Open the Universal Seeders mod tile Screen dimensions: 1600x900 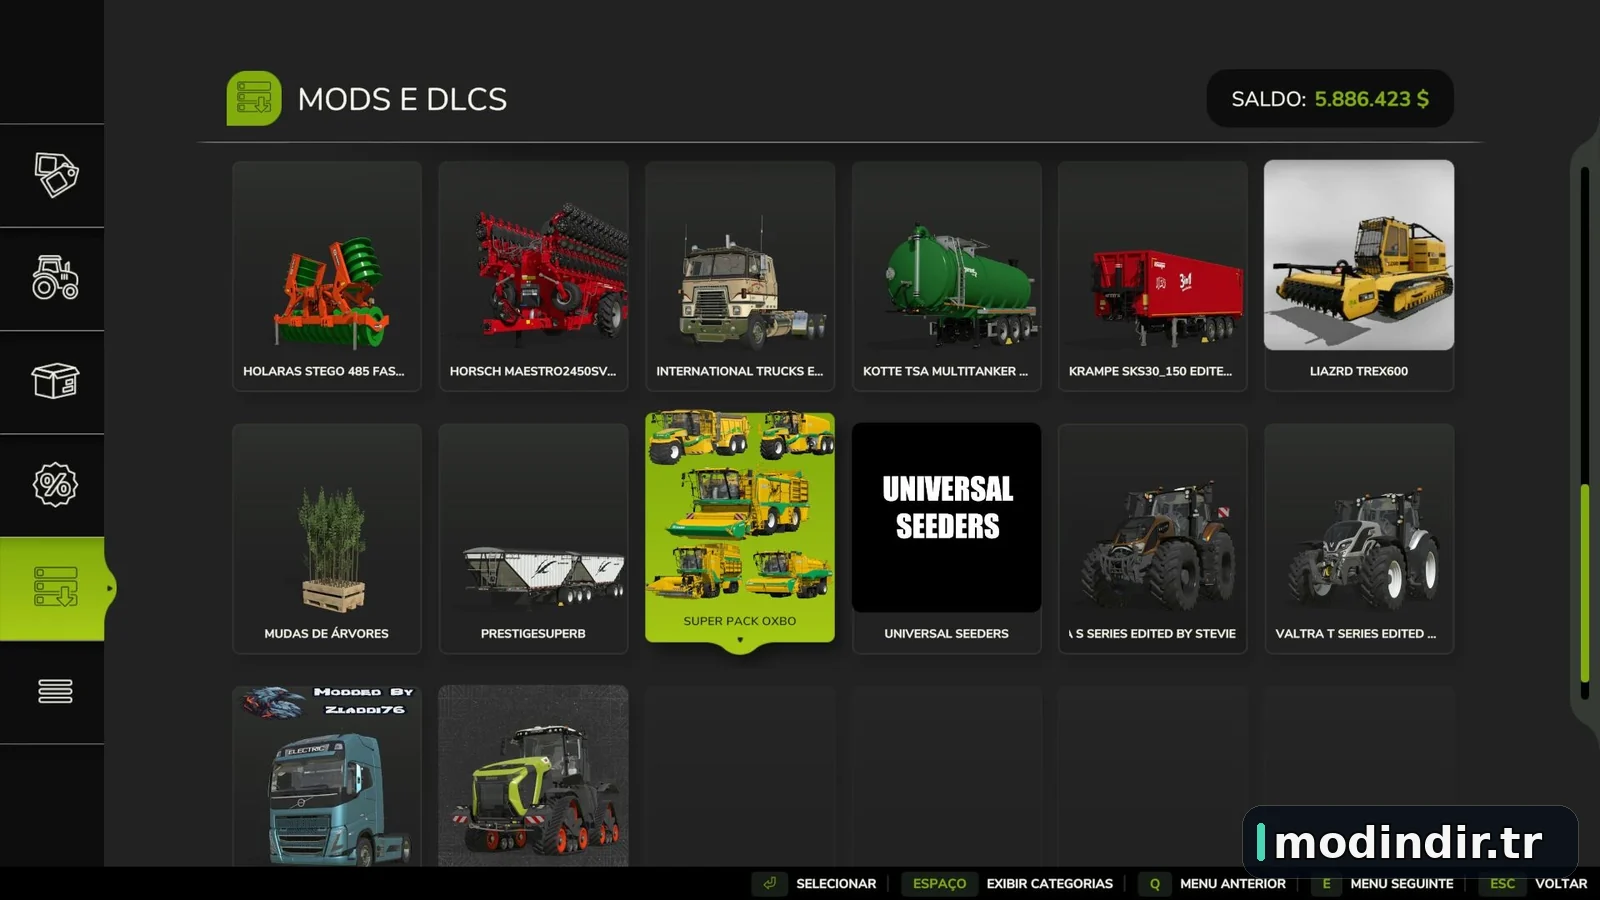click(x=946, y=538)
